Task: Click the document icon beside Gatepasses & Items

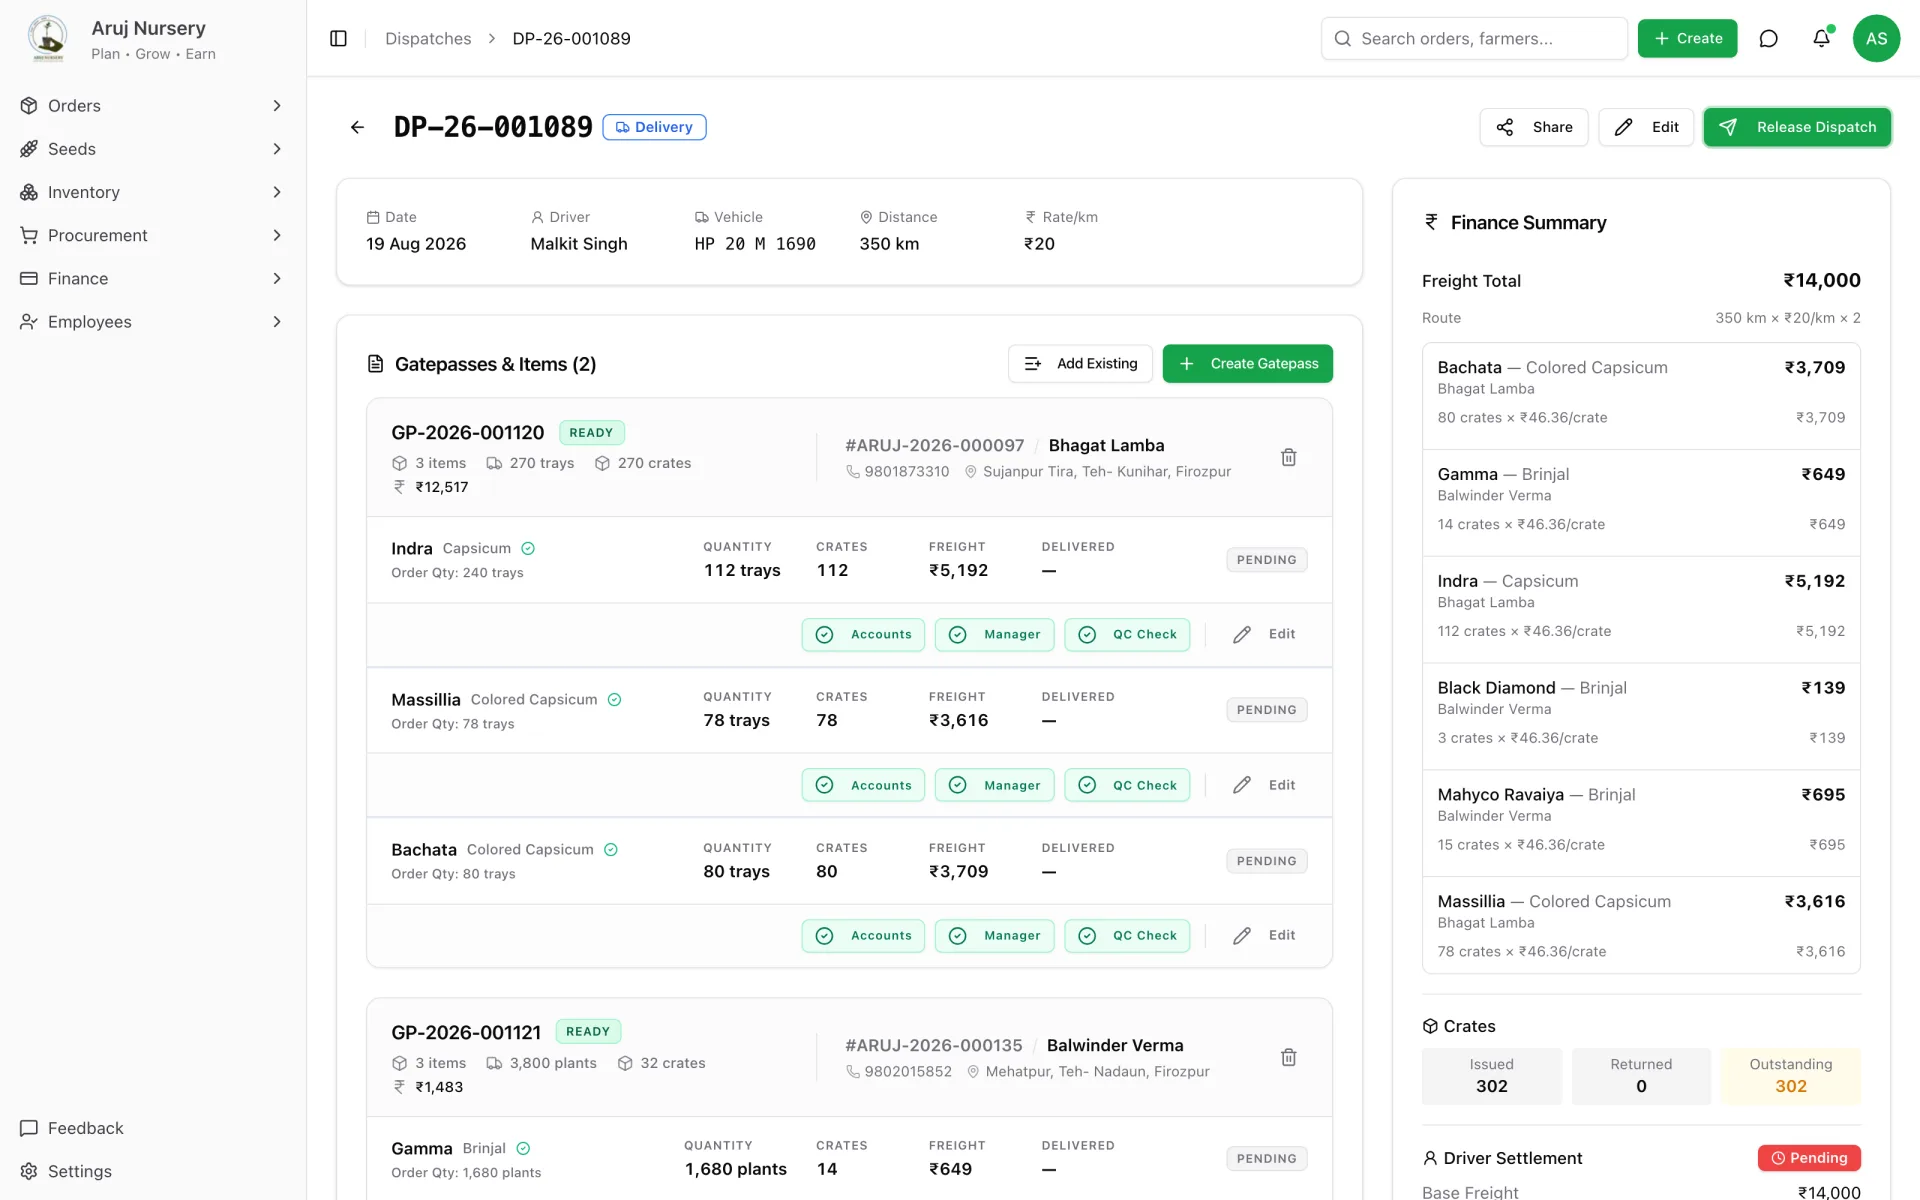Action: 376,364
